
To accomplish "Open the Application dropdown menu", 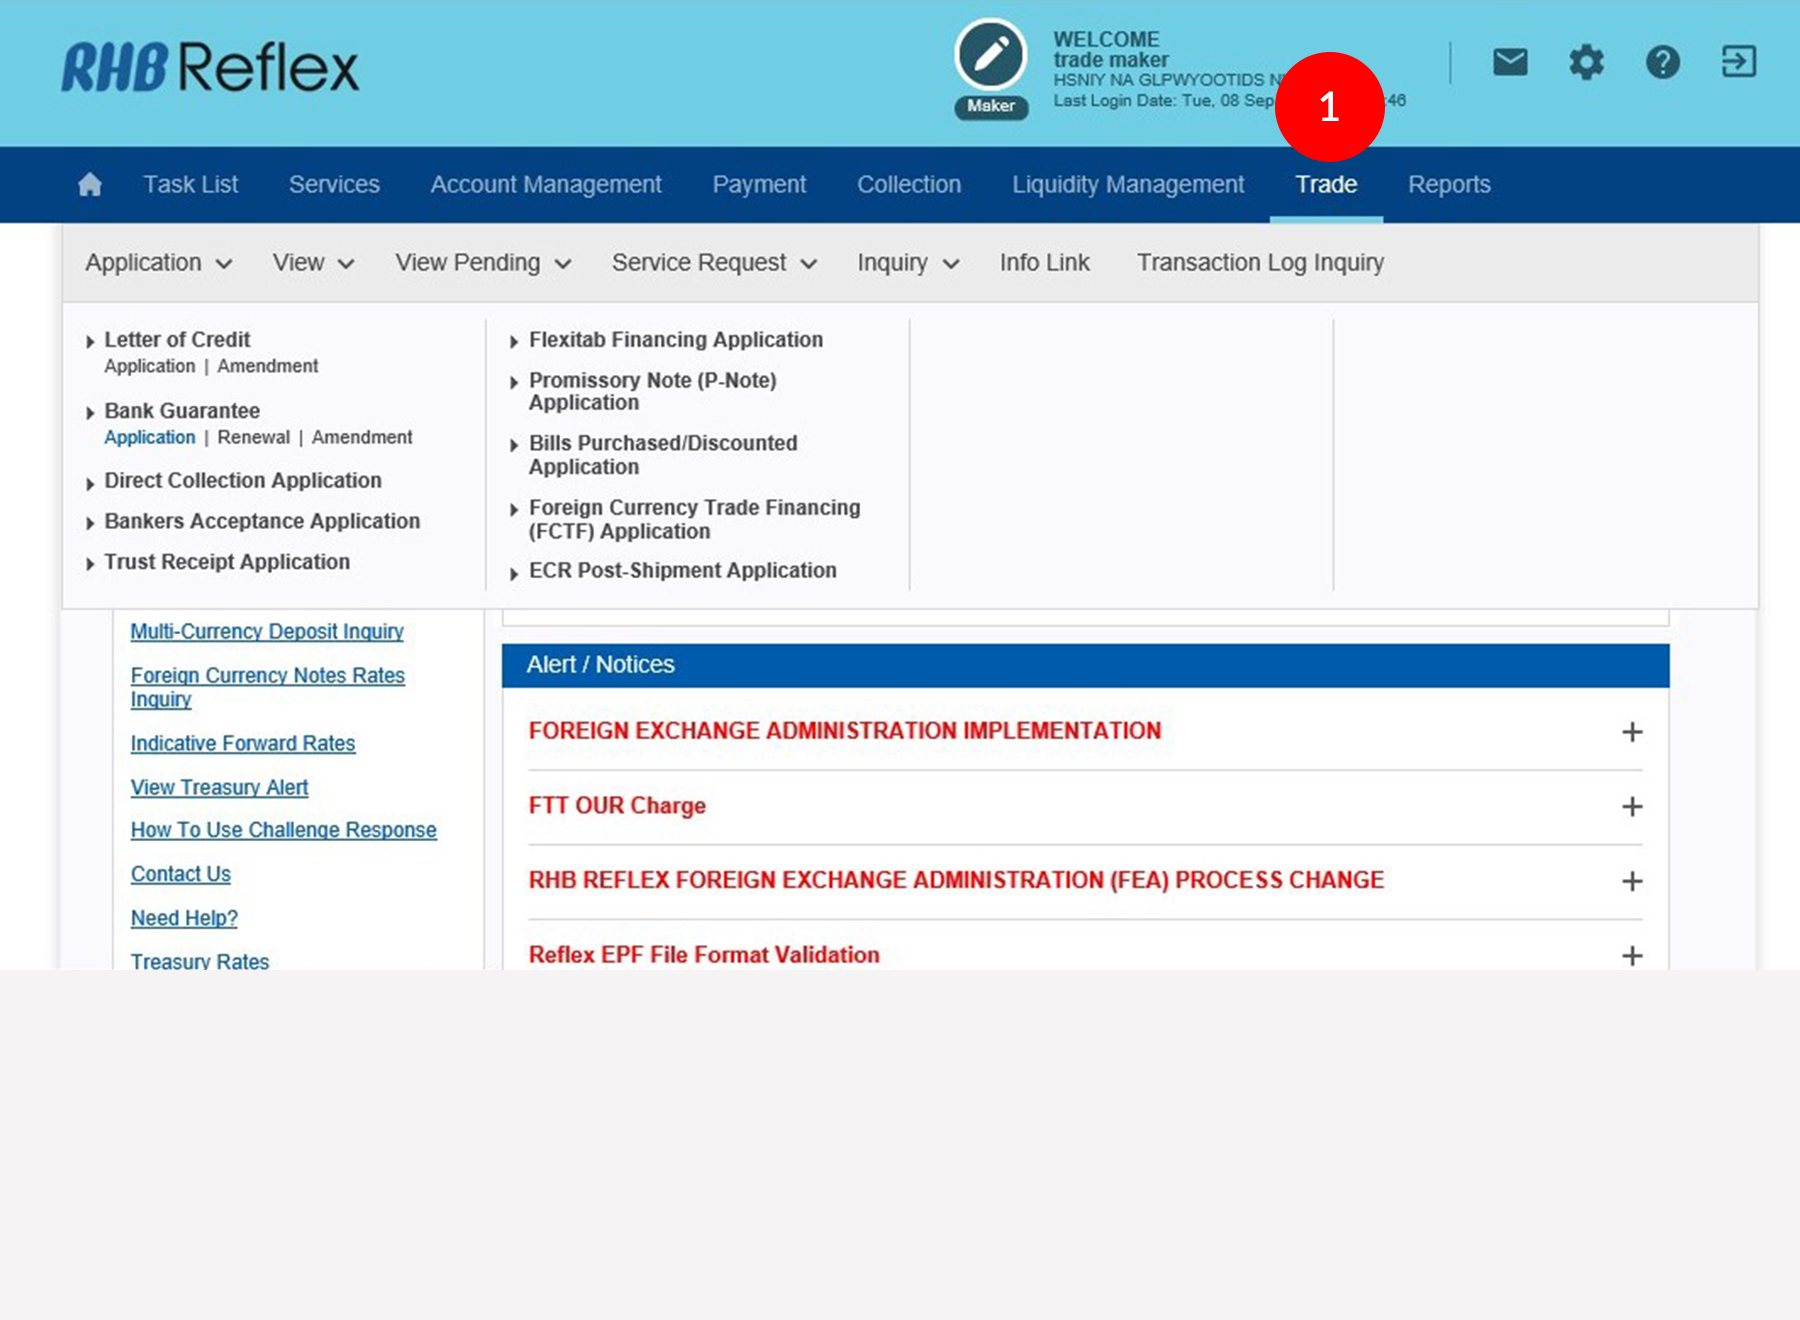I will click(x=158, y=263).
